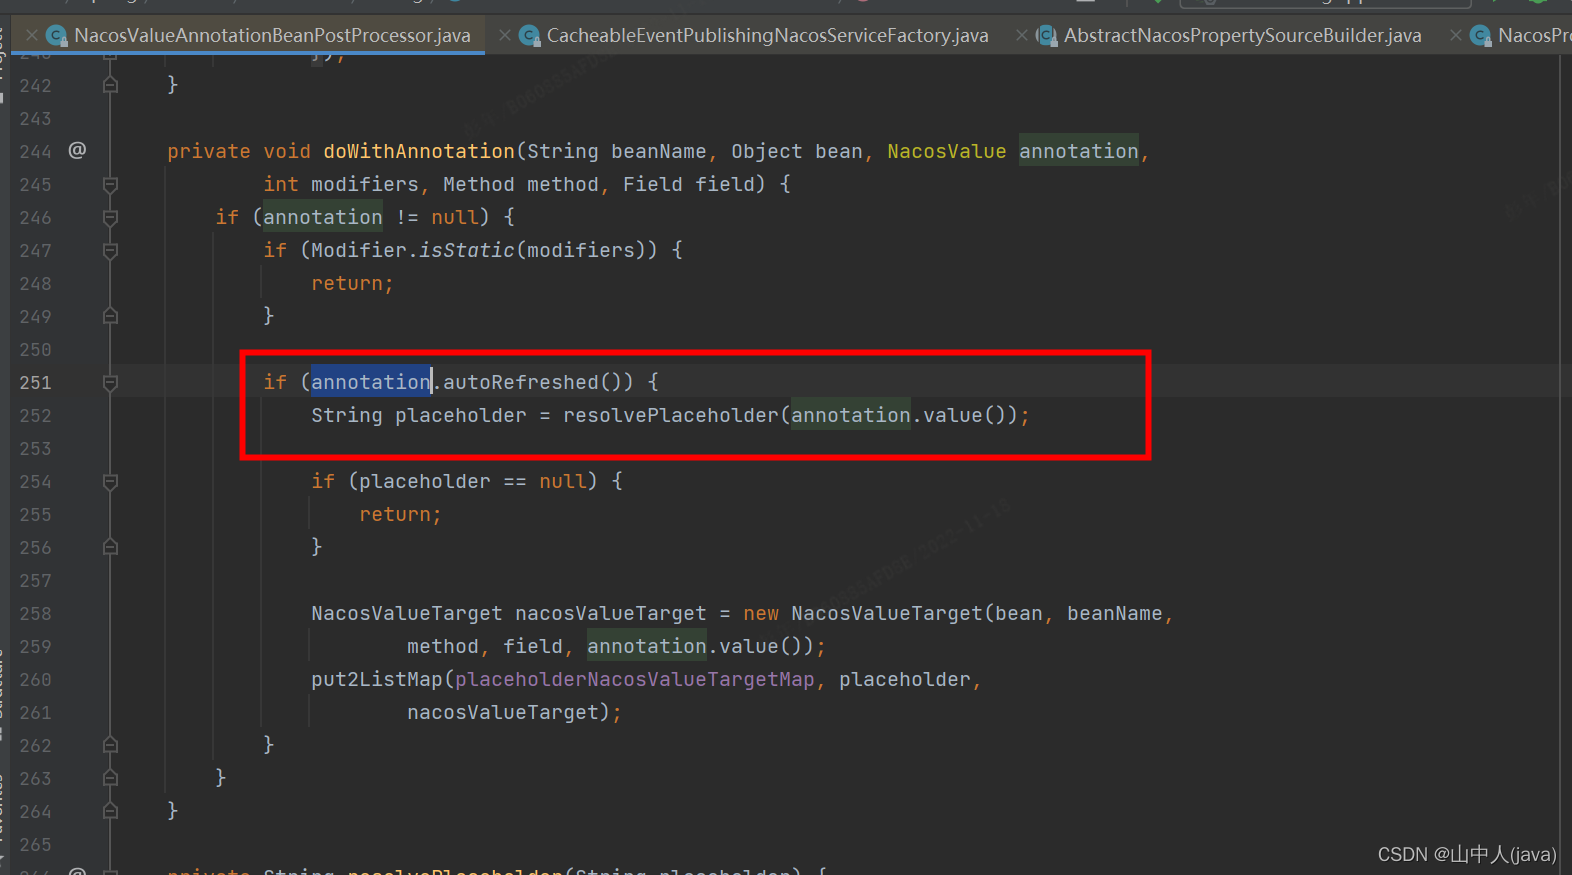
Task: Click the NacosValue parameter type on line 244
Action: (x=947, y=151)
